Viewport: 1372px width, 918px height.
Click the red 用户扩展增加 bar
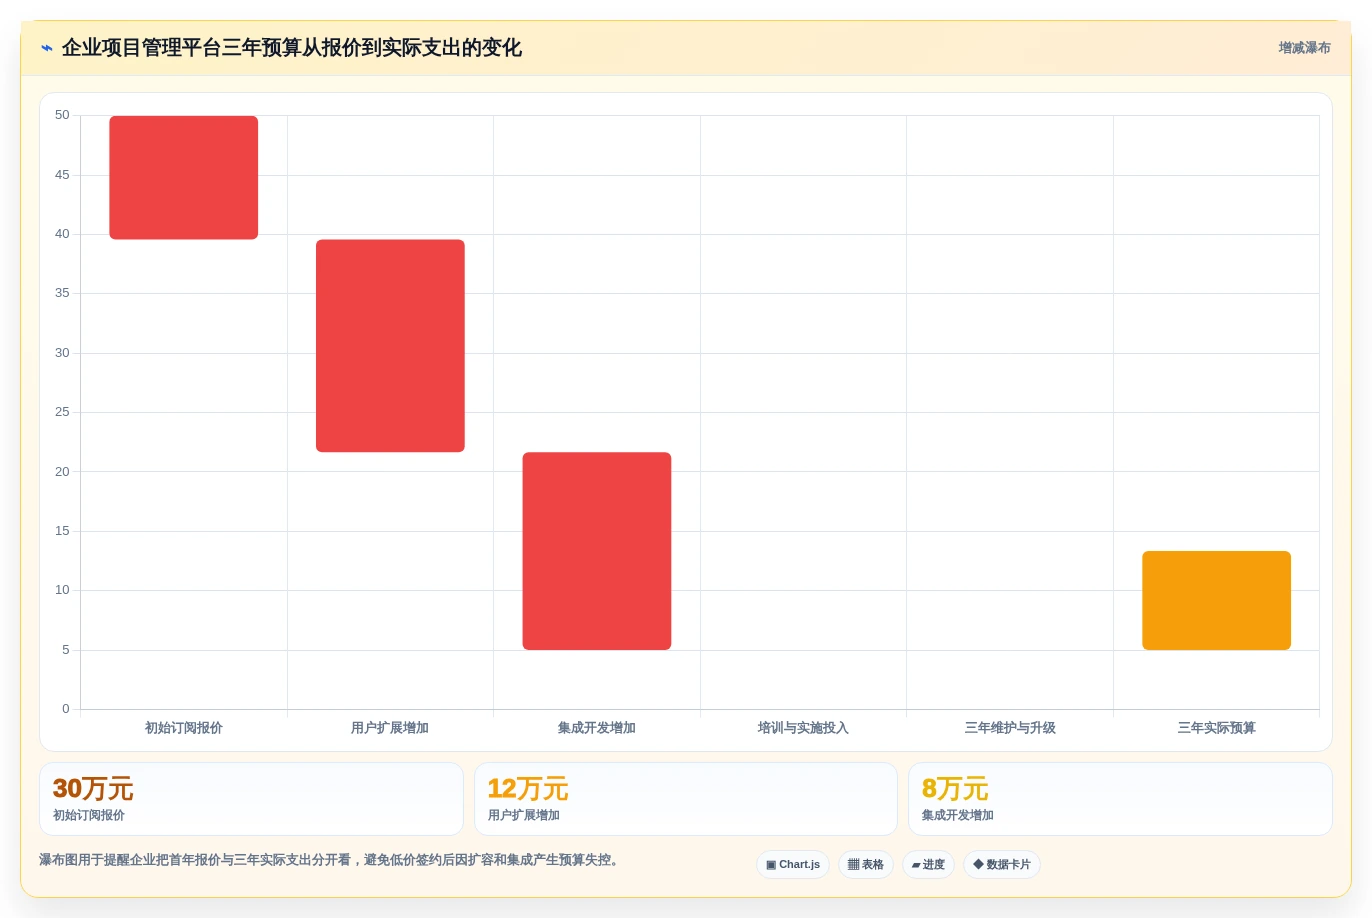pyautogui.click(x=390, y=345)
